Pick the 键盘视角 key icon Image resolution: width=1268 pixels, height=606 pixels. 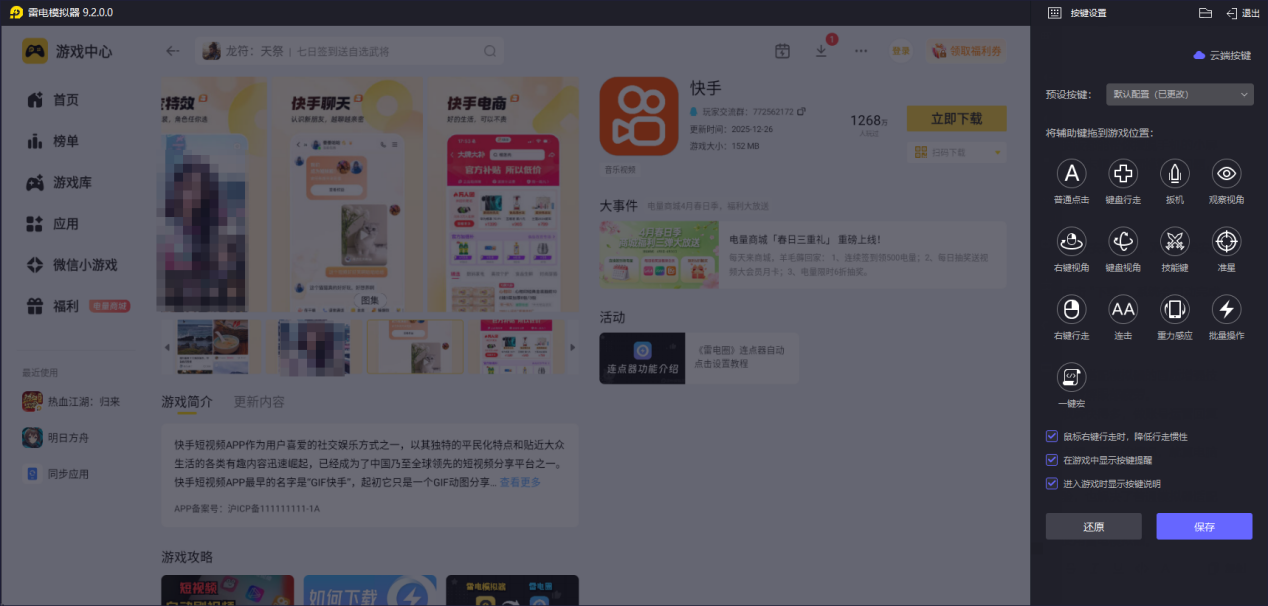tap(1123, 241)
